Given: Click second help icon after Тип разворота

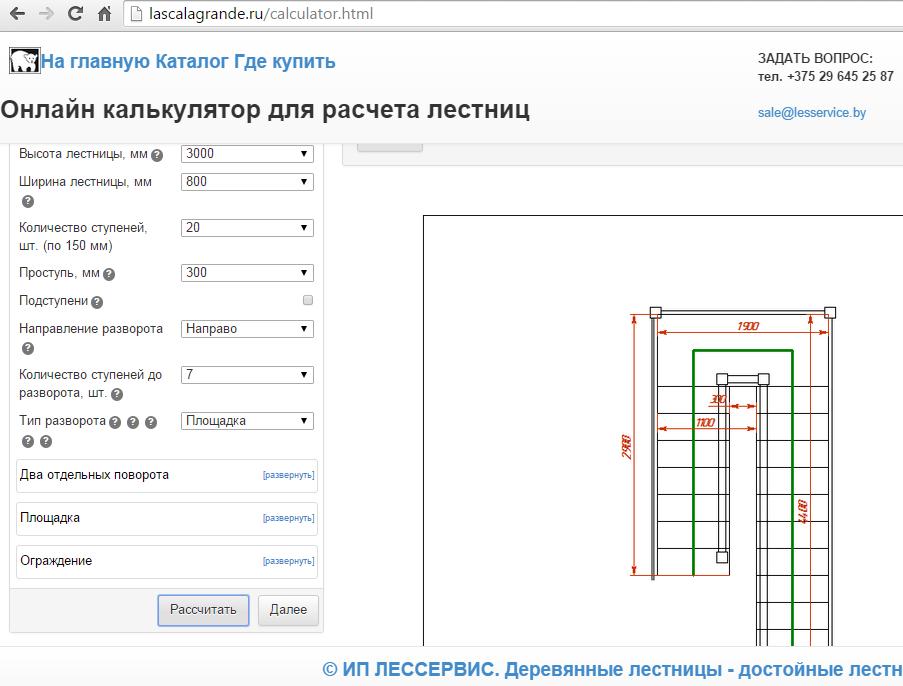Looking at the screenshot, I should coord(133,422).
